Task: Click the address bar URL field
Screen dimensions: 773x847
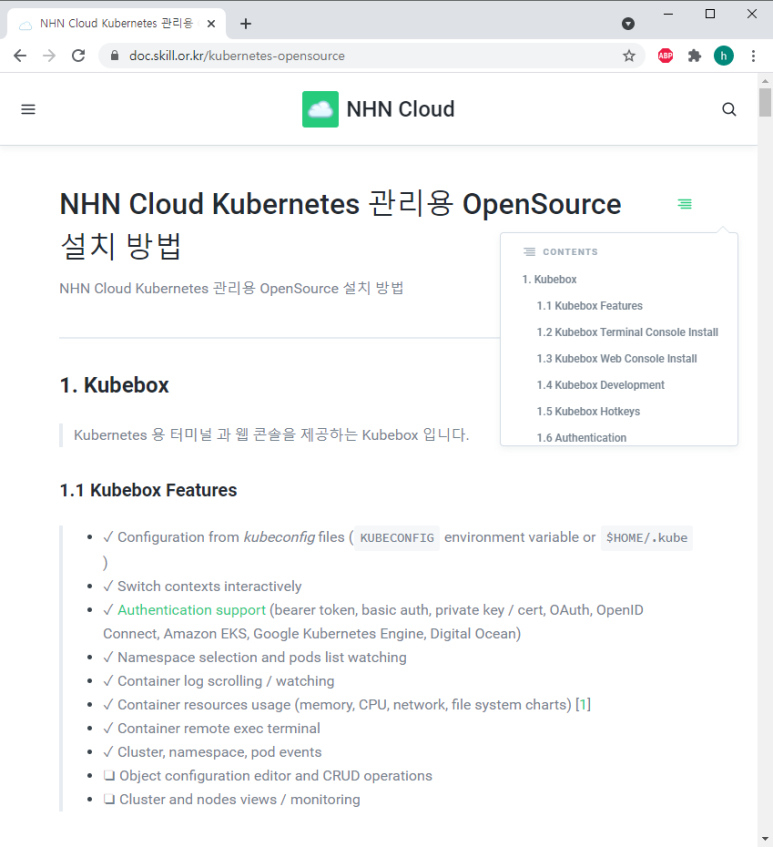Action: coord(373,56)
